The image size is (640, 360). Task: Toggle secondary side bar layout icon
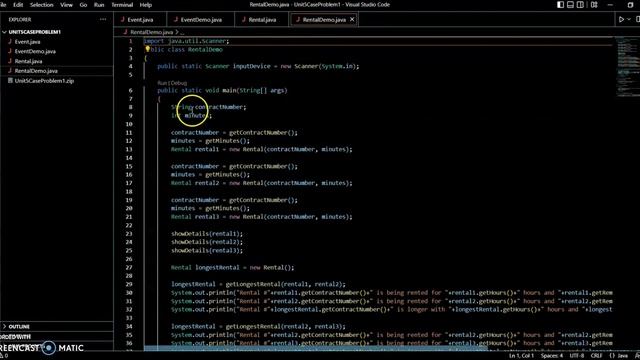point(580,5)
